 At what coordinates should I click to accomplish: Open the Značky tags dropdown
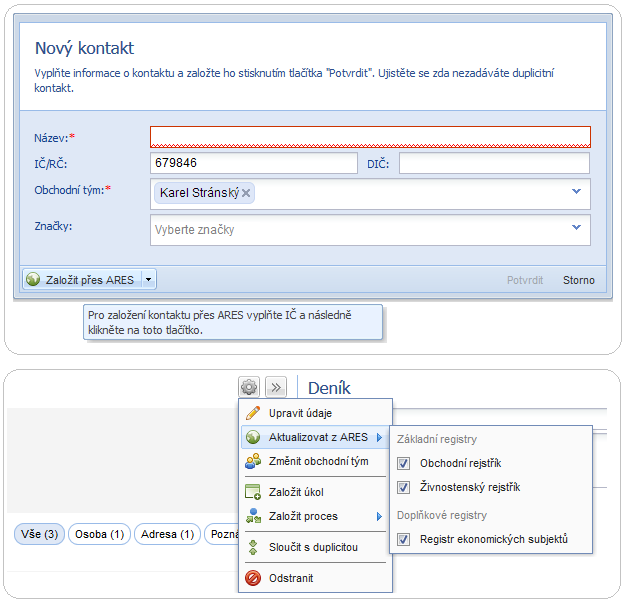tap(576, 228)
